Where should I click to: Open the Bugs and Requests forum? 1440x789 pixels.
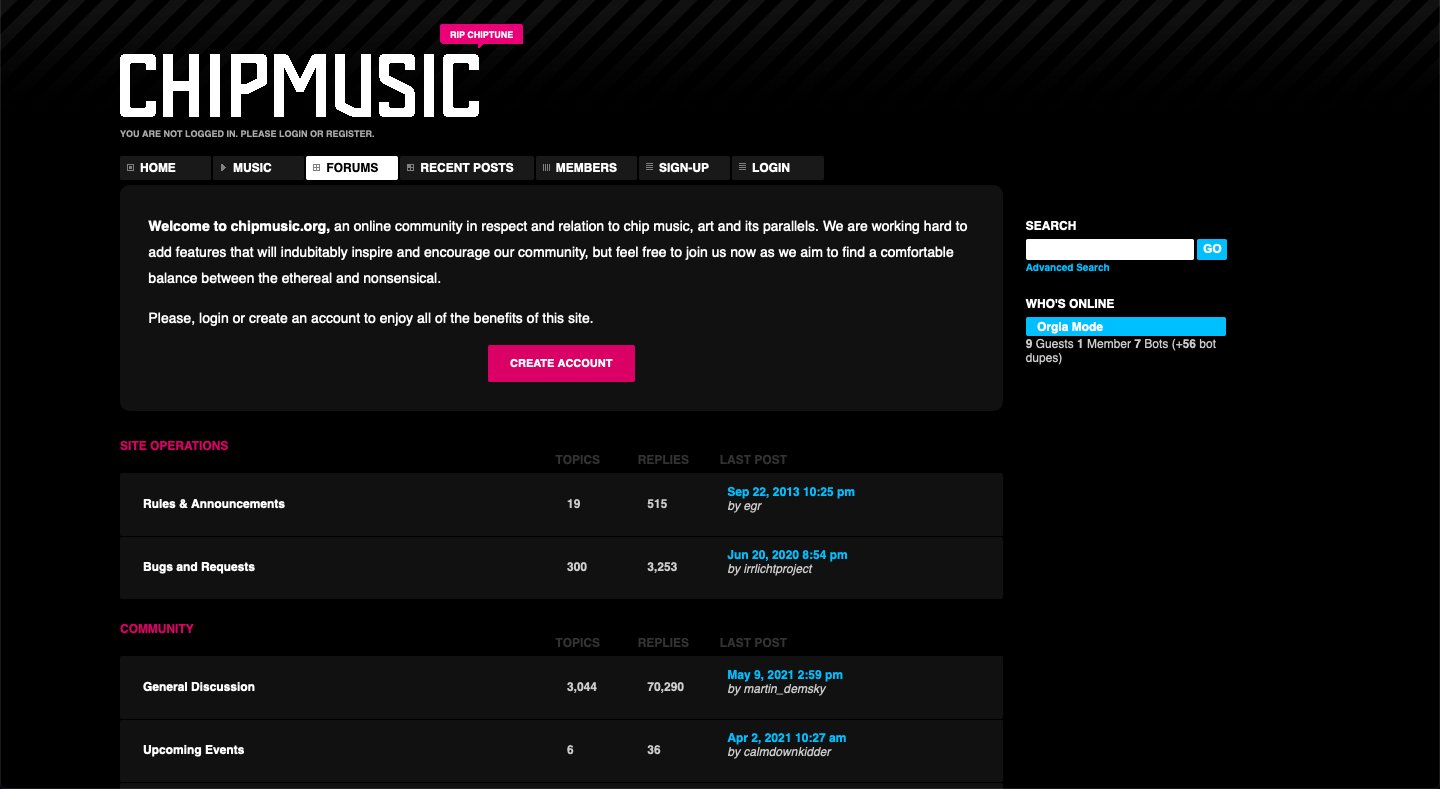coord(199,567)
